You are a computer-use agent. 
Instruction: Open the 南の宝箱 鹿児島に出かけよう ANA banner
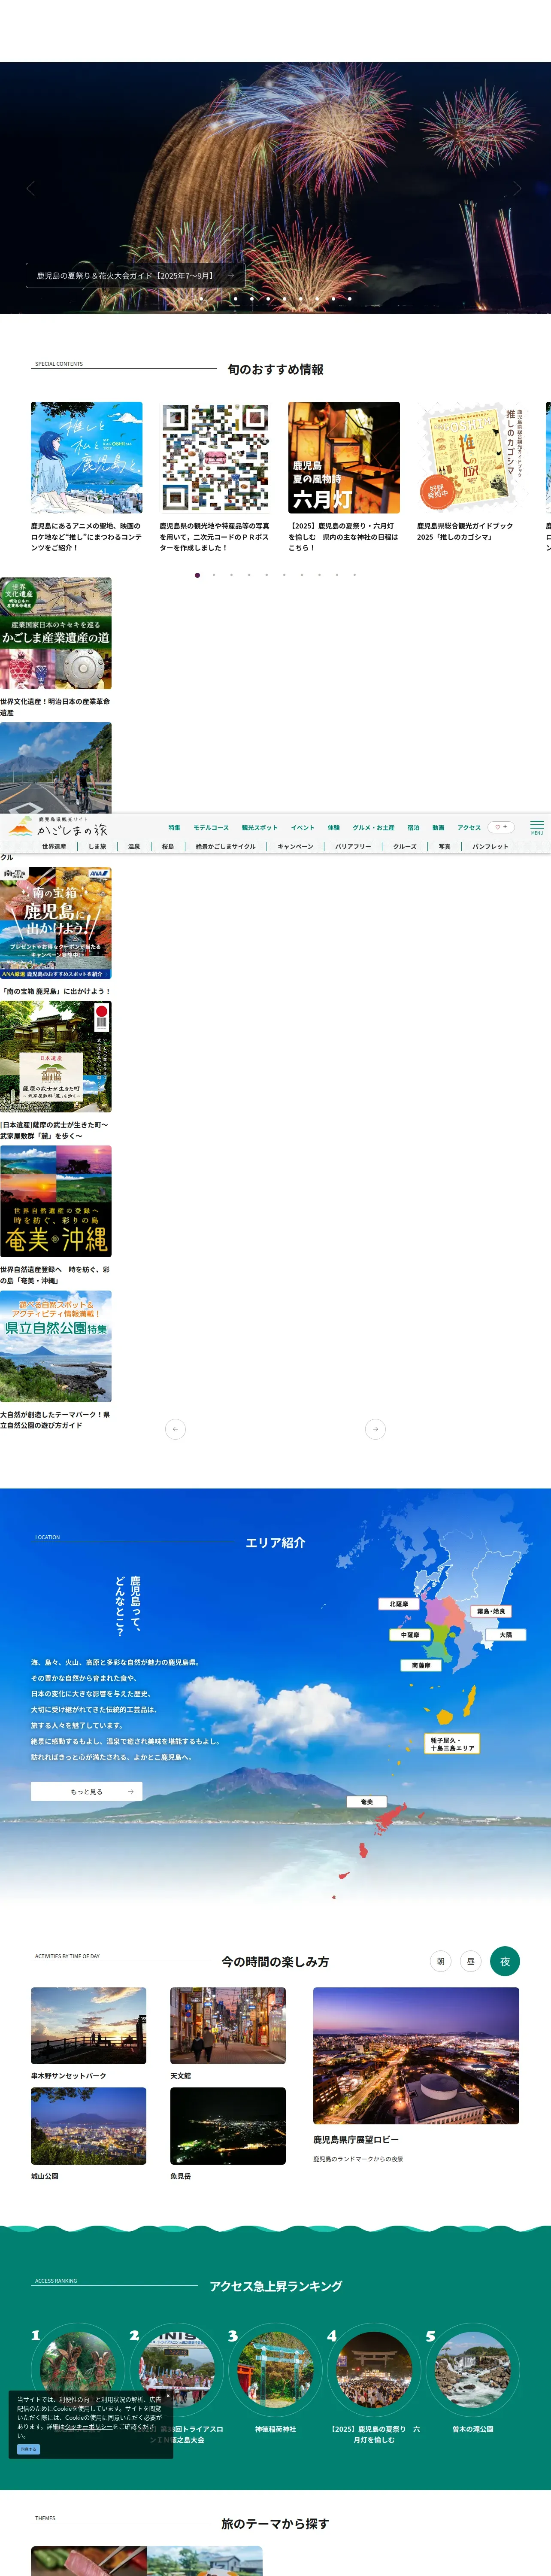click(x=56, y=923)
